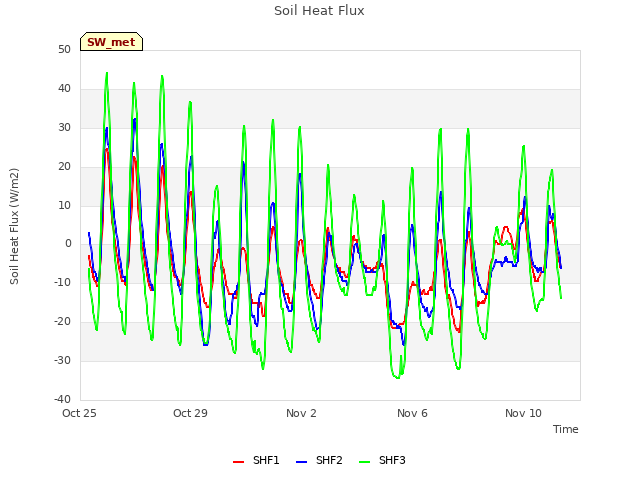The width and height of the screenshot is (640, 480).
Task: Click the red SHF1 legend swatch
Action: [x=238, y=462]
